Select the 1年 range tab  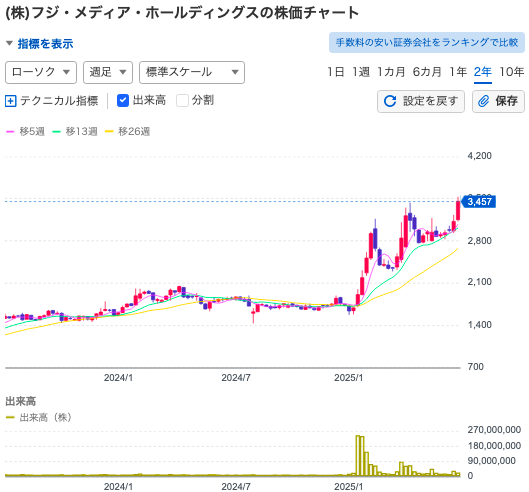pyautogui.click(x=457, y=72)
